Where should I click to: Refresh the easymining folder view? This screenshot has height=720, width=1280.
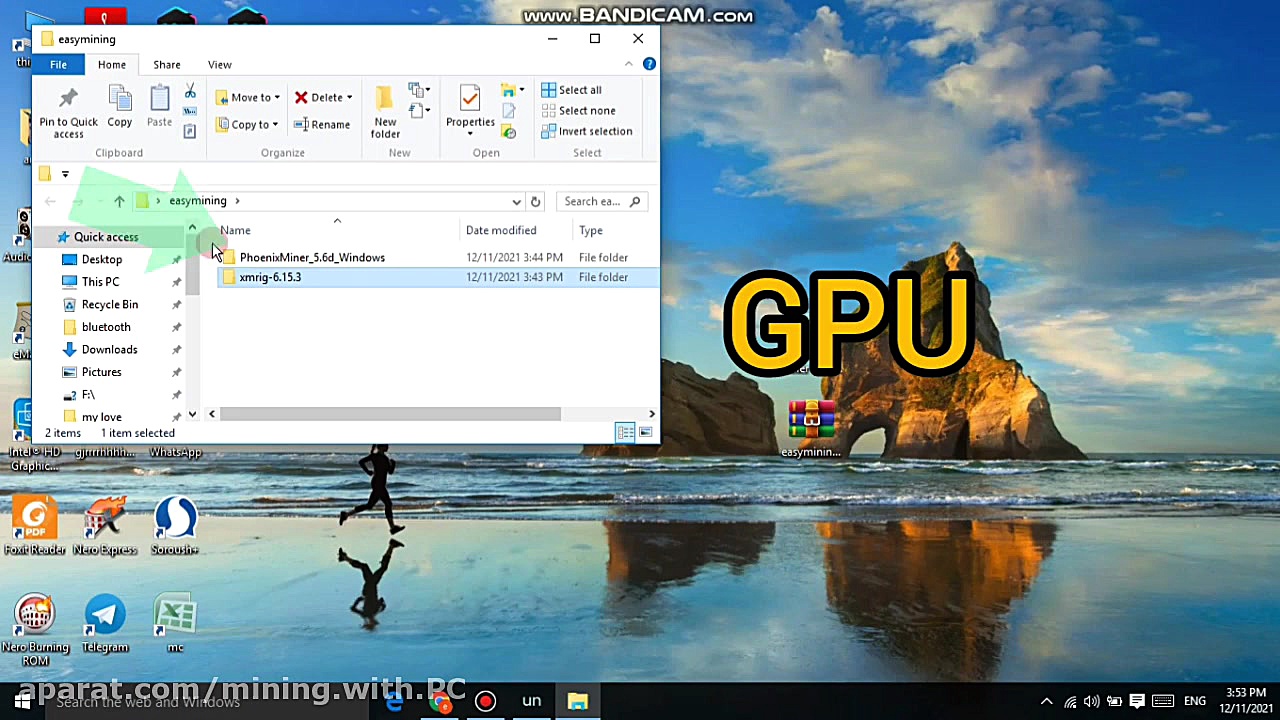tap(535, 201)
